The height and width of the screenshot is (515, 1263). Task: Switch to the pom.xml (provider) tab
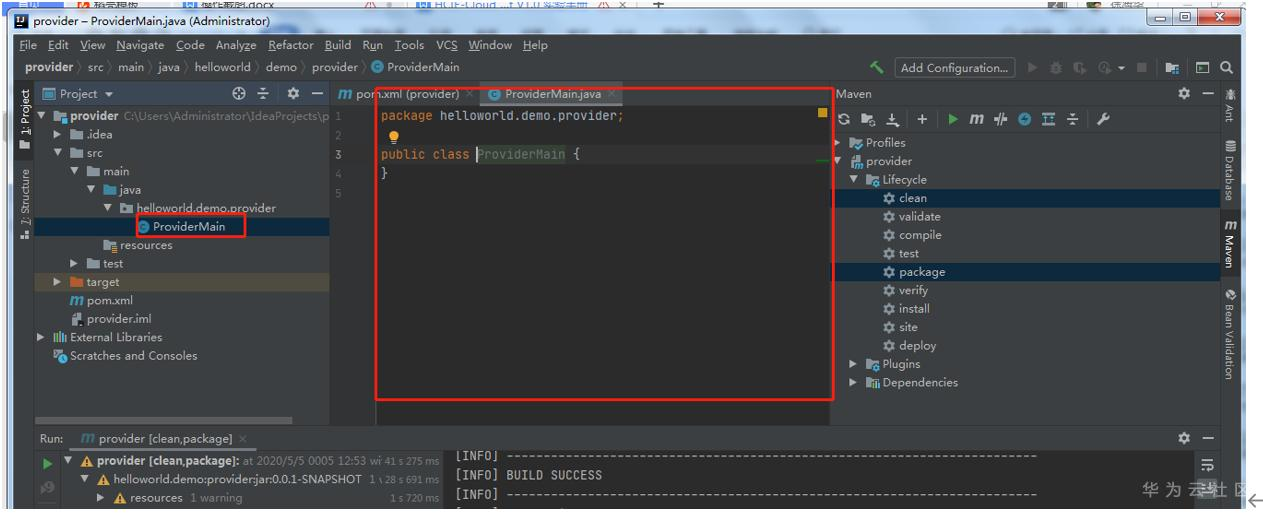(407, 94)
